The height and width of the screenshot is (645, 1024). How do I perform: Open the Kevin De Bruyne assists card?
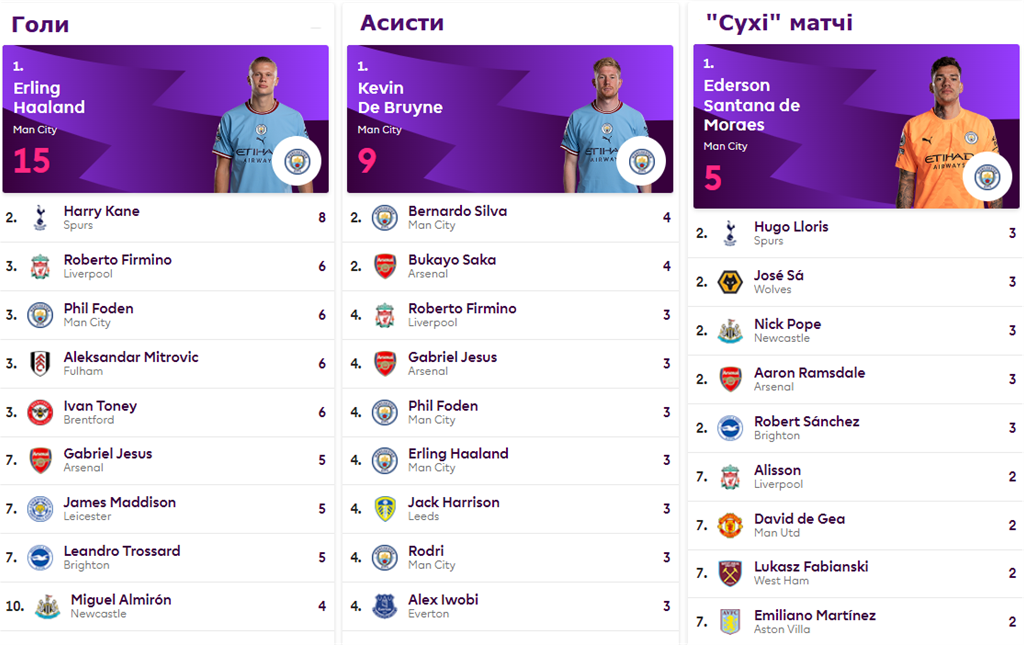point(510,119)
